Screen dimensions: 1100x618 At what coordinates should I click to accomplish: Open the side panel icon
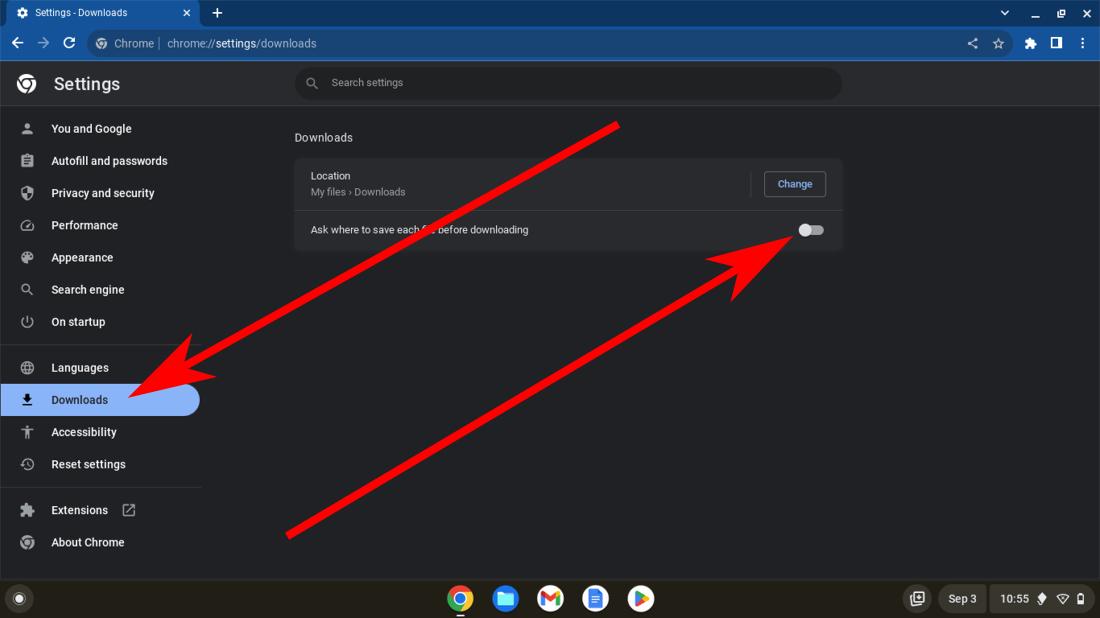(1056, 43)
